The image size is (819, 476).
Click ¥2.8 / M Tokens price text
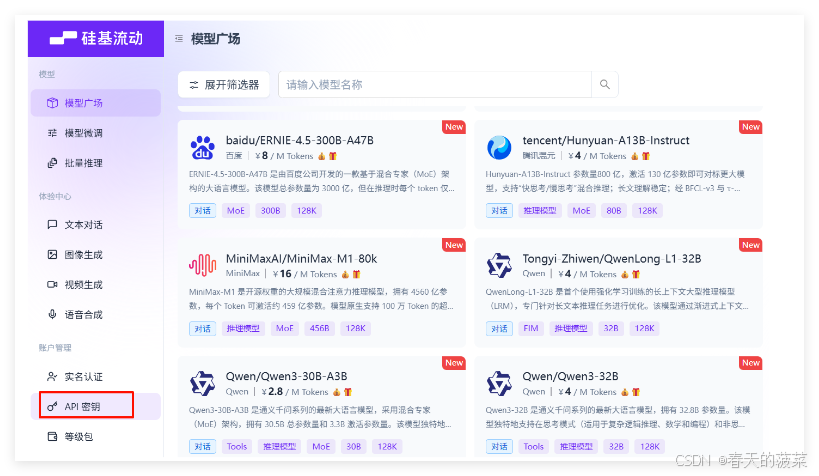pos(295,392)
